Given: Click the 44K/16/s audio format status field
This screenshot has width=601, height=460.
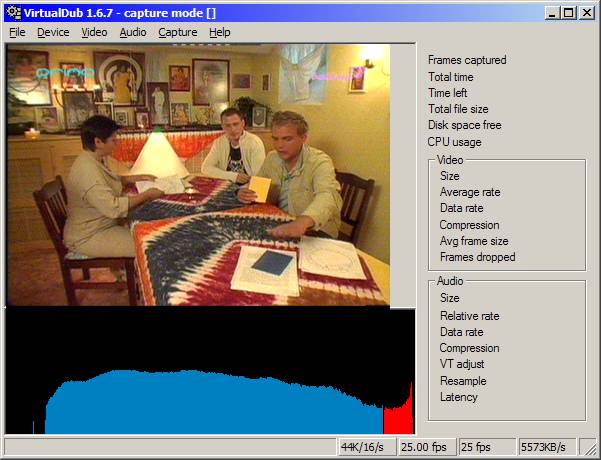Looking at the screenshot, I should tap(366, 447).
